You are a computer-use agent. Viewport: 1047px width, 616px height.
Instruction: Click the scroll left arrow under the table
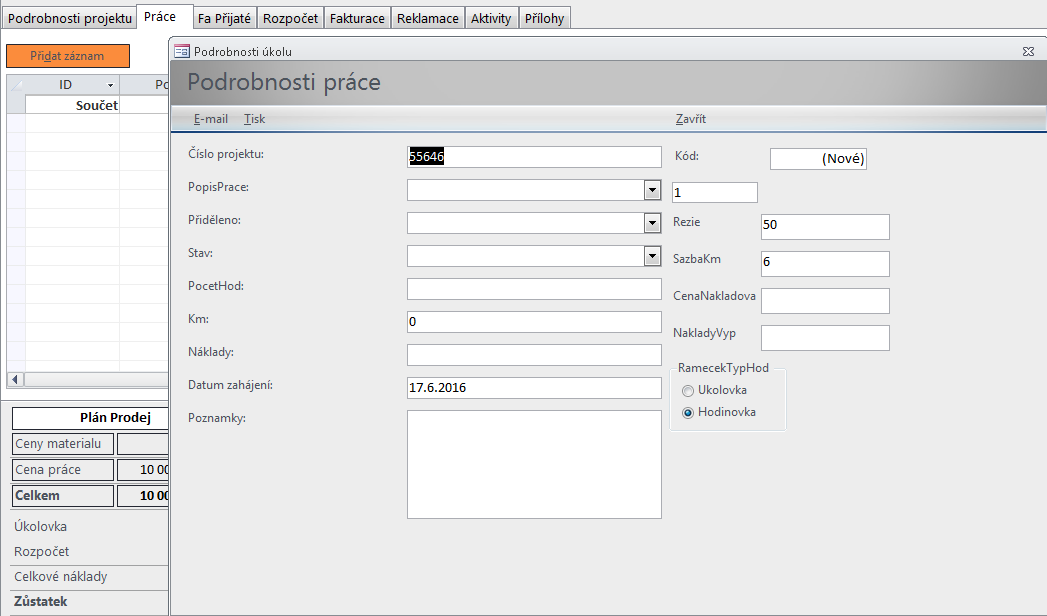click(14, 380)
